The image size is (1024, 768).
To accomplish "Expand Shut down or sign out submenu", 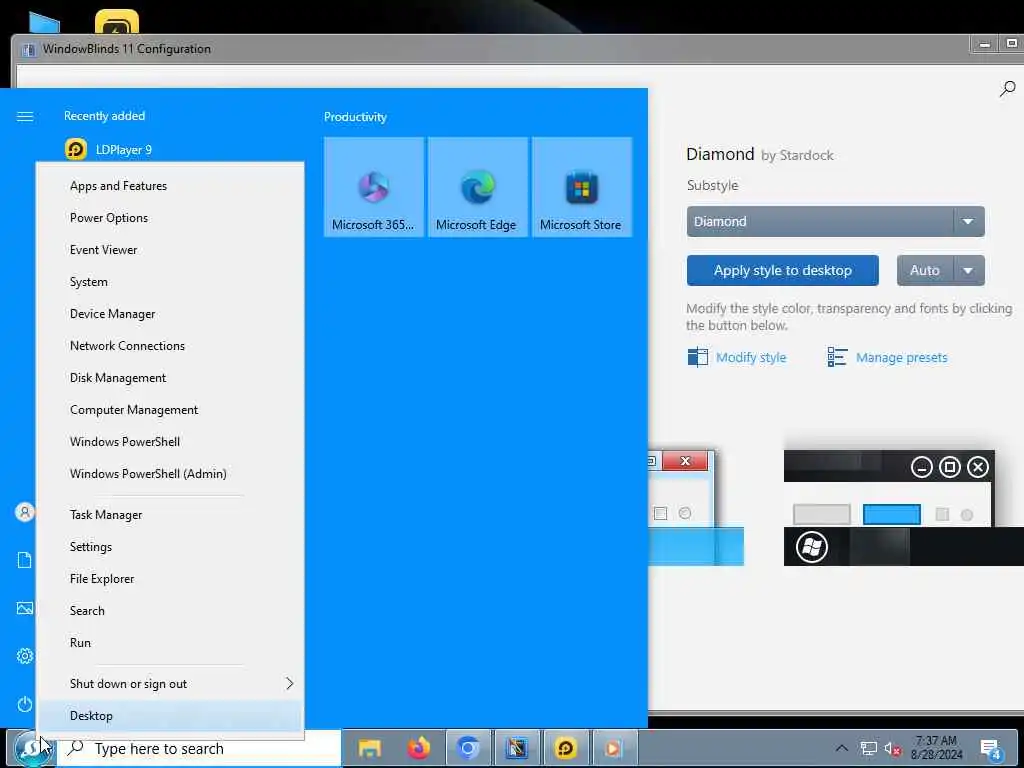I will click(170, 684).
